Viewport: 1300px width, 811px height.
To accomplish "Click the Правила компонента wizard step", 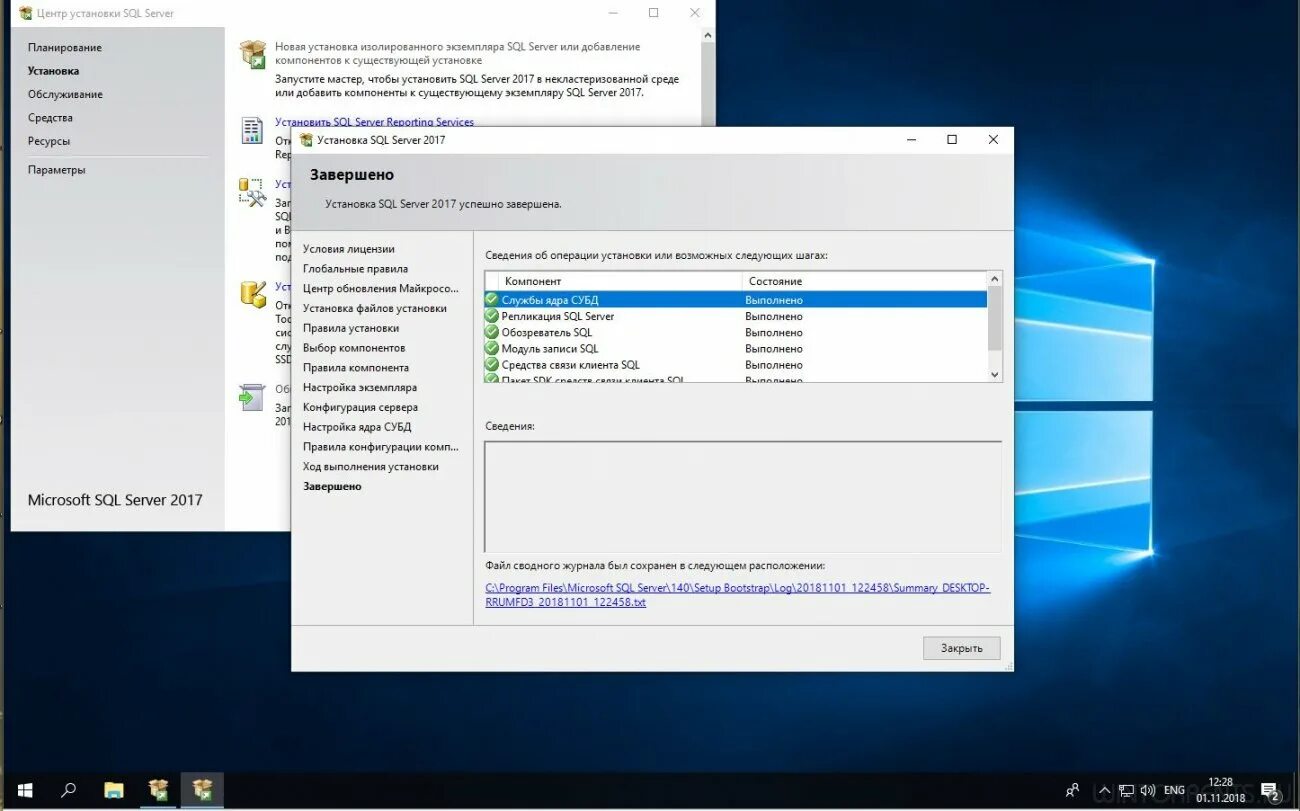I will [x=356, y=368].
